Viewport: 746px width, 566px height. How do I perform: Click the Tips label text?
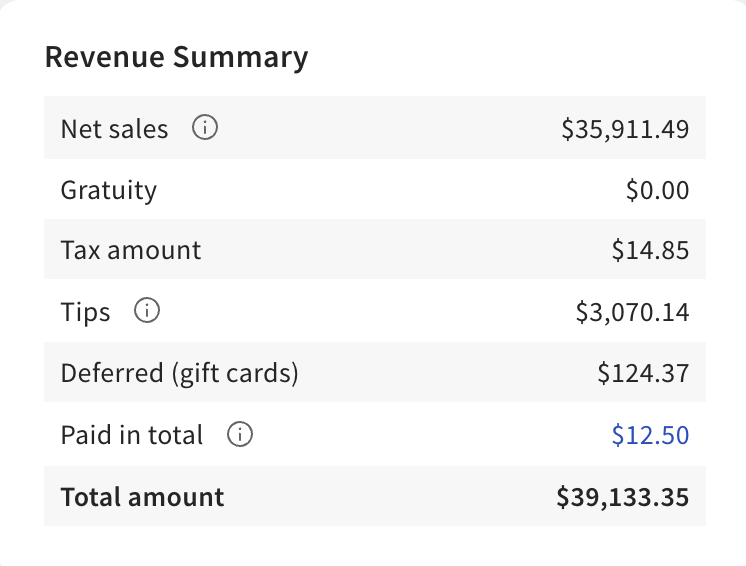[x=85, y=313]
